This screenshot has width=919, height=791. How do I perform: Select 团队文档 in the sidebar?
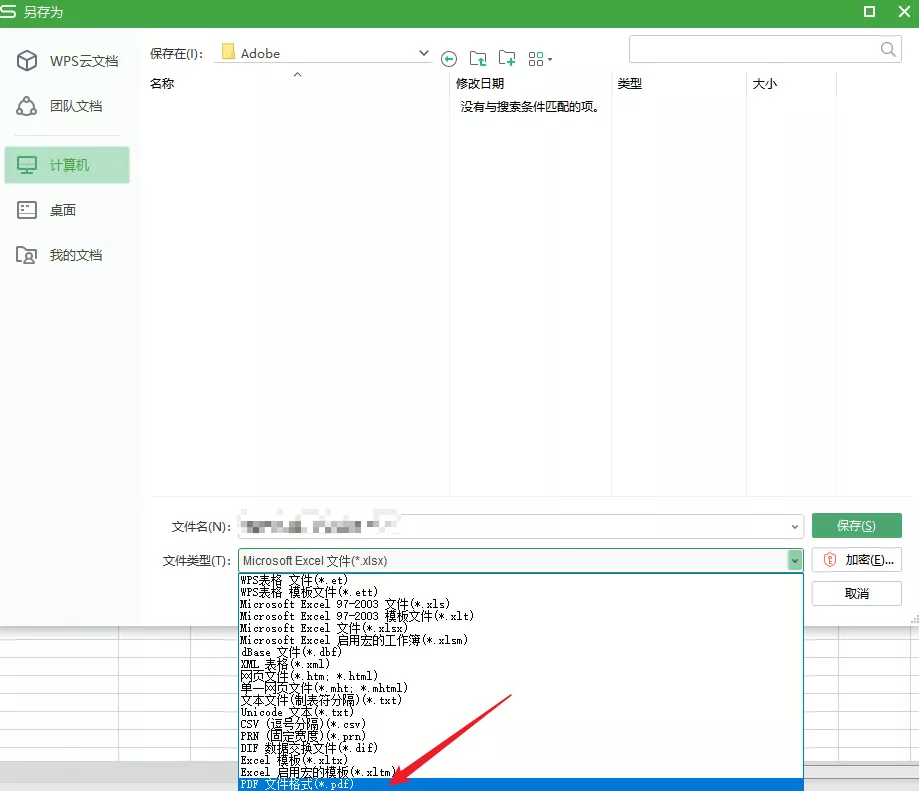tap(67, 106)
